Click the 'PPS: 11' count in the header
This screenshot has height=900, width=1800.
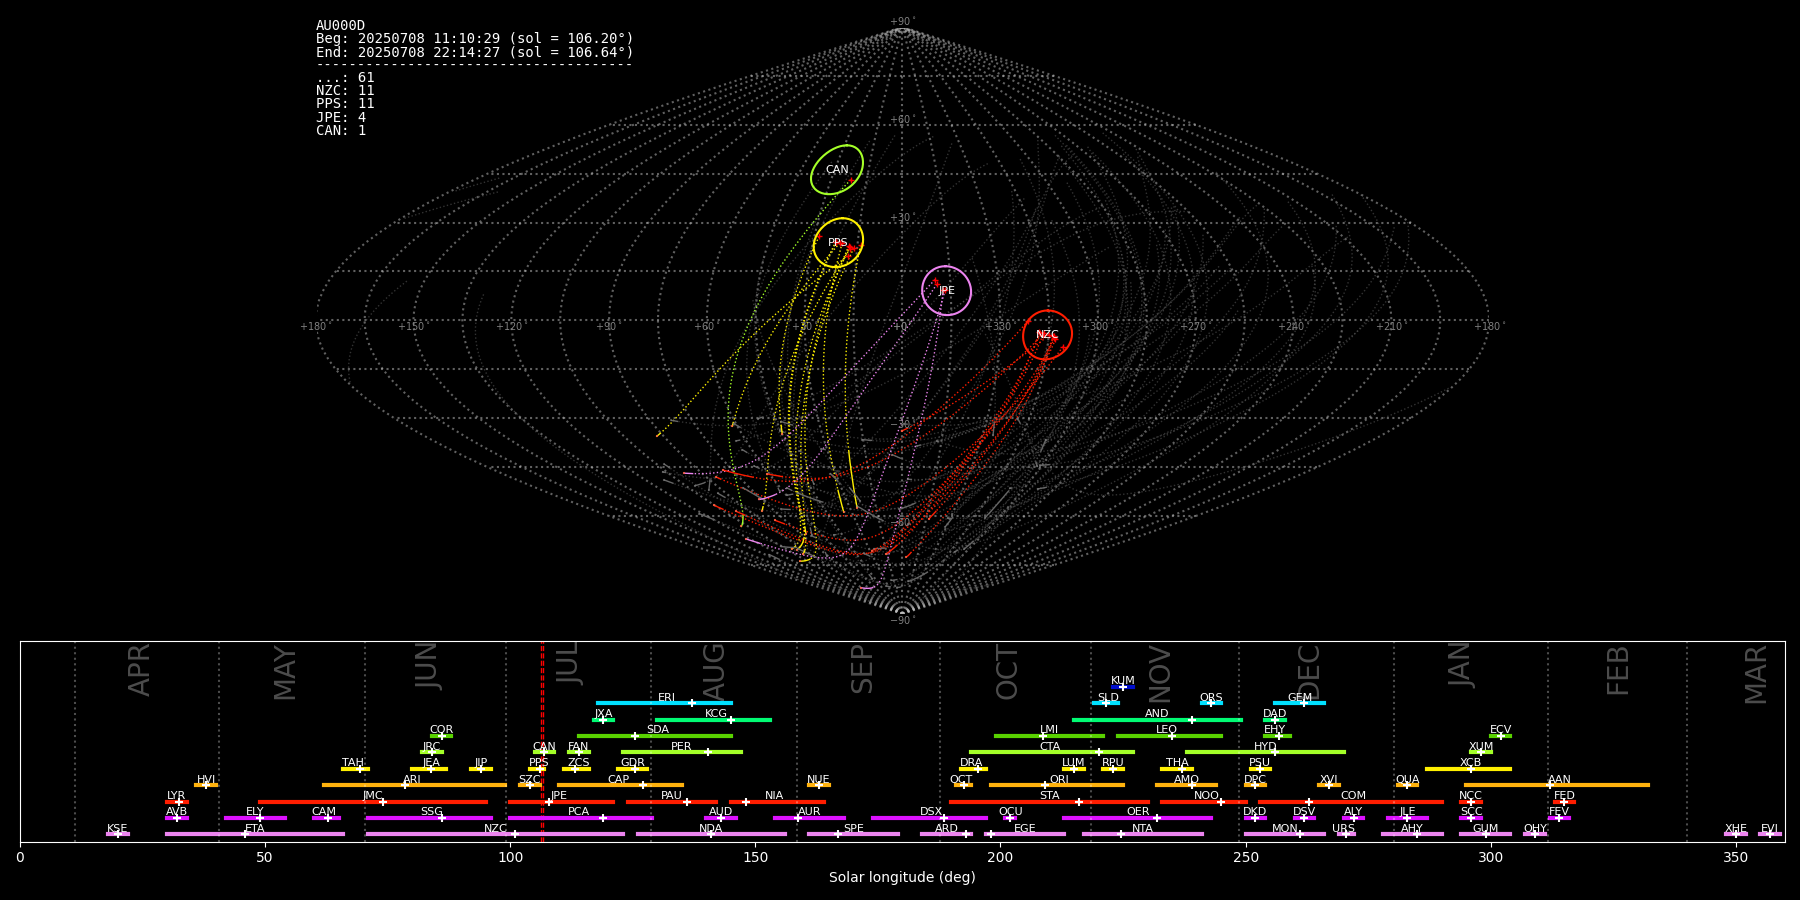(345, 104)
